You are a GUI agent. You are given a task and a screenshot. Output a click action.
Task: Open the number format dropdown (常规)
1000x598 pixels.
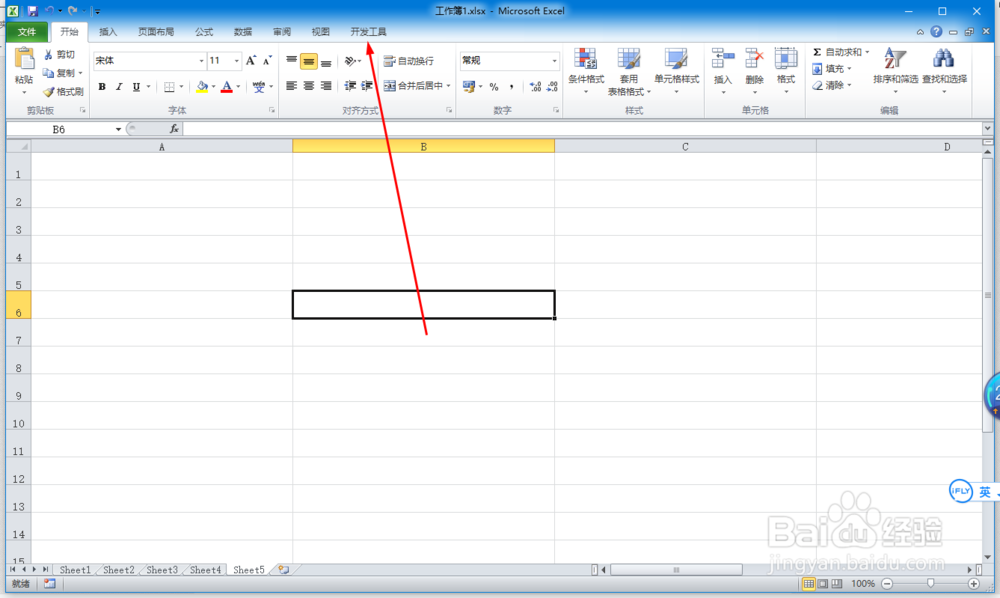click(554, 61)
